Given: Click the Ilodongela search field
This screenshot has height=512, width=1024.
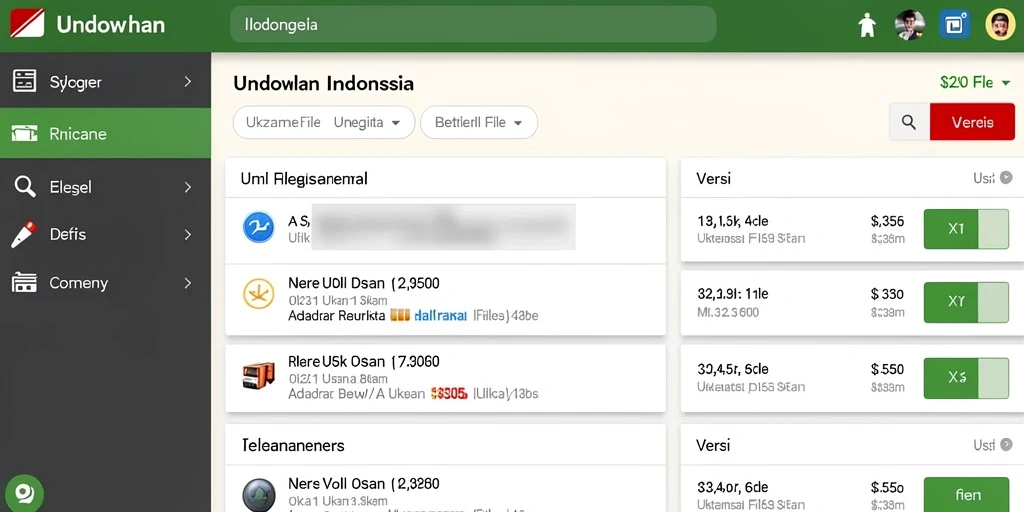Looking at the screenshot, I should [473, 25].
